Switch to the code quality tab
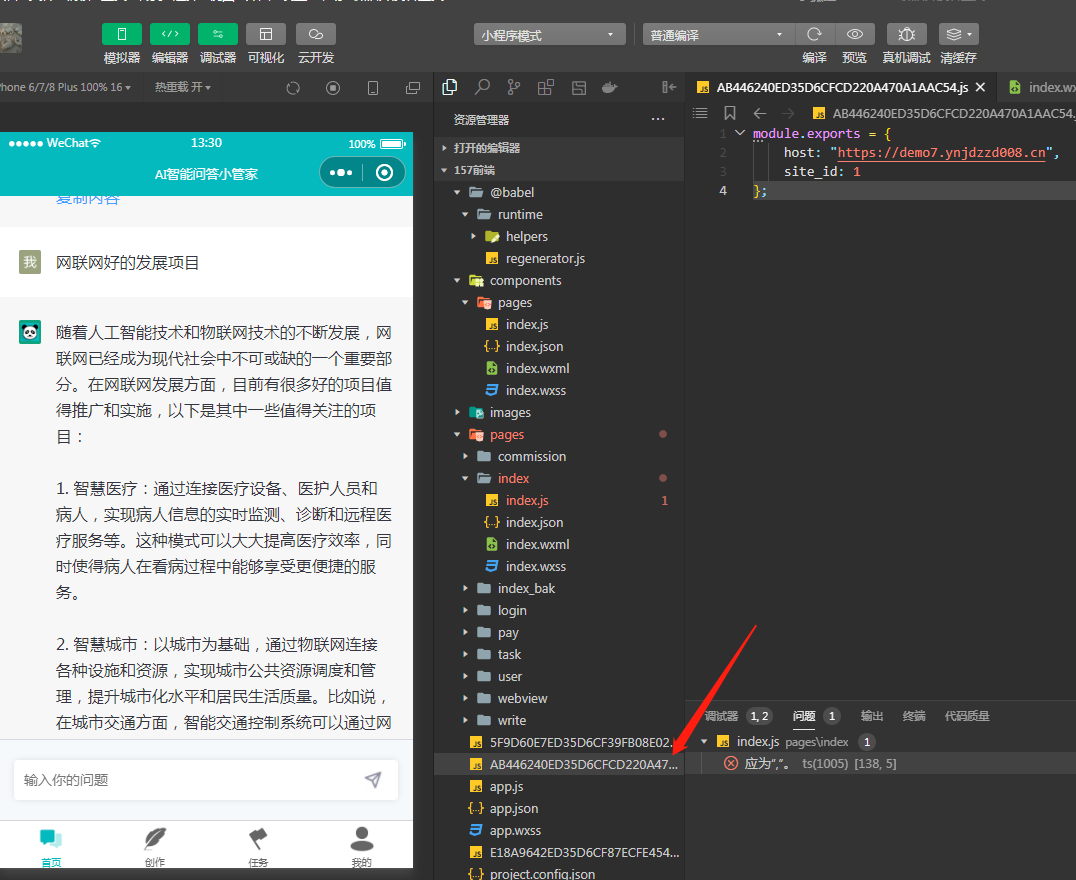1076x880 pixels. click(967, 716)
